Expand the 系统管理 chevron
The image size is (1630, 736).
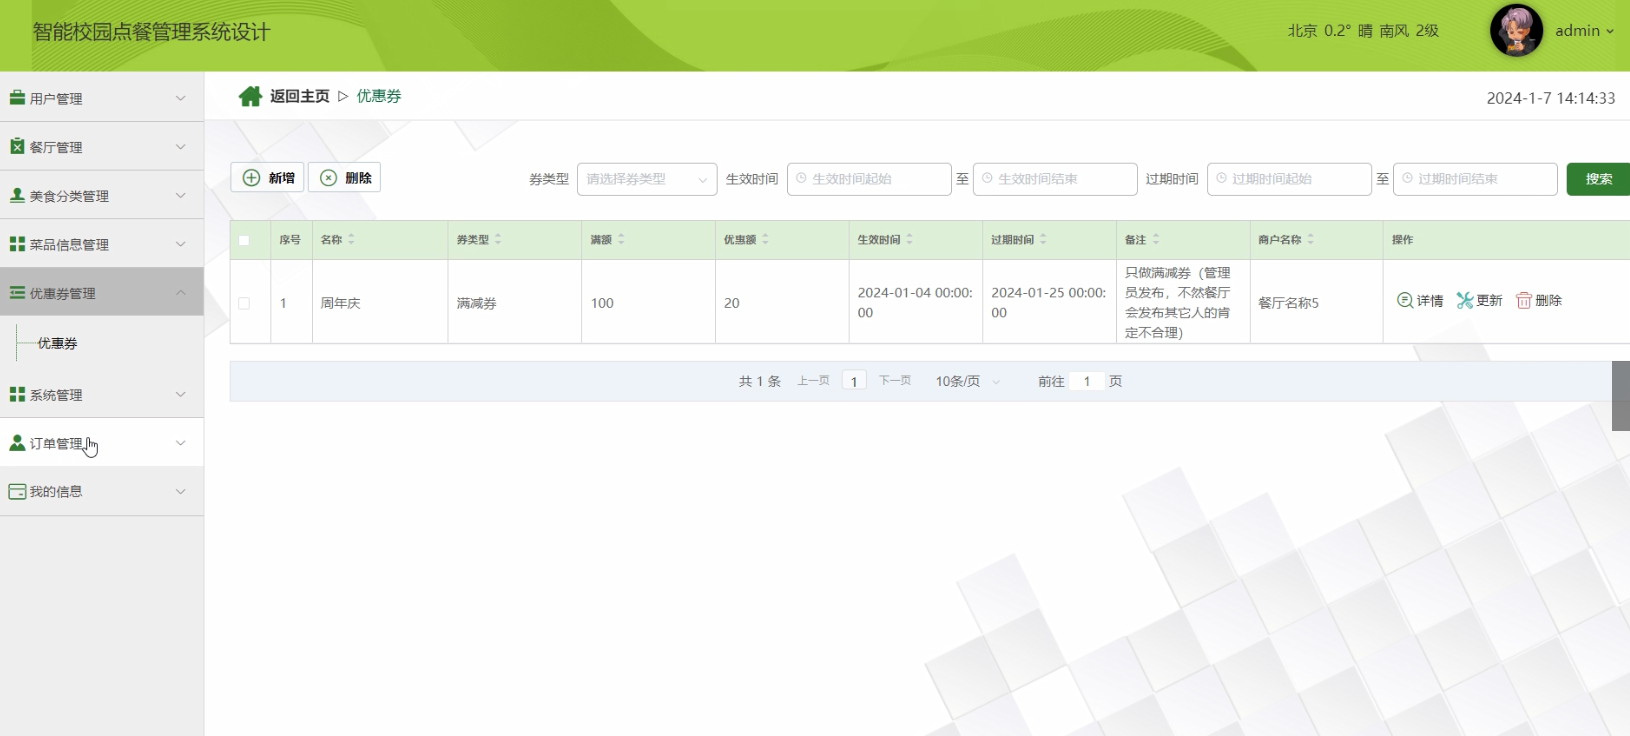pos(181,394)
